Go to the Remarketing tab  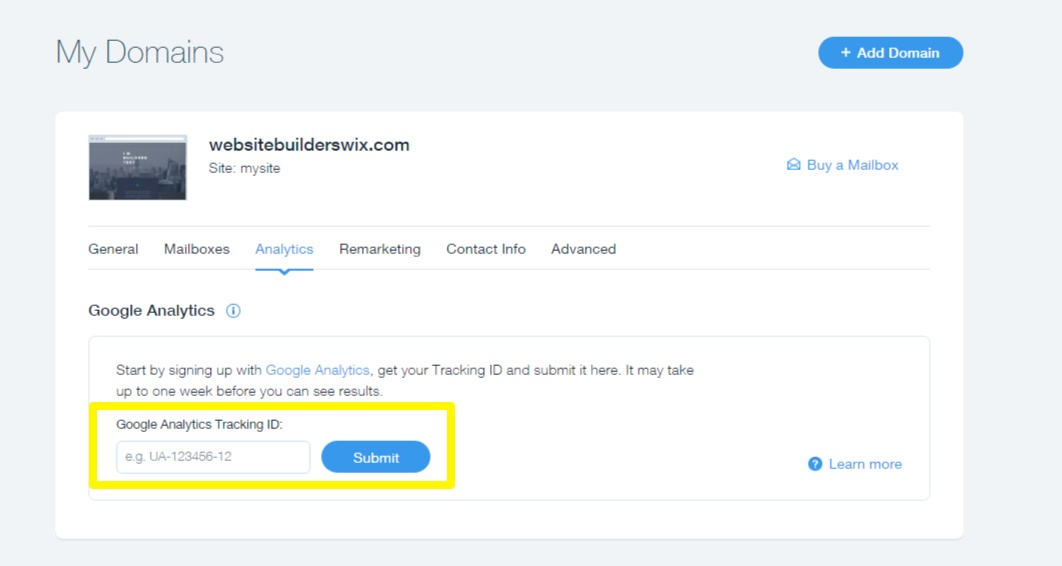[x=379, y=249]
